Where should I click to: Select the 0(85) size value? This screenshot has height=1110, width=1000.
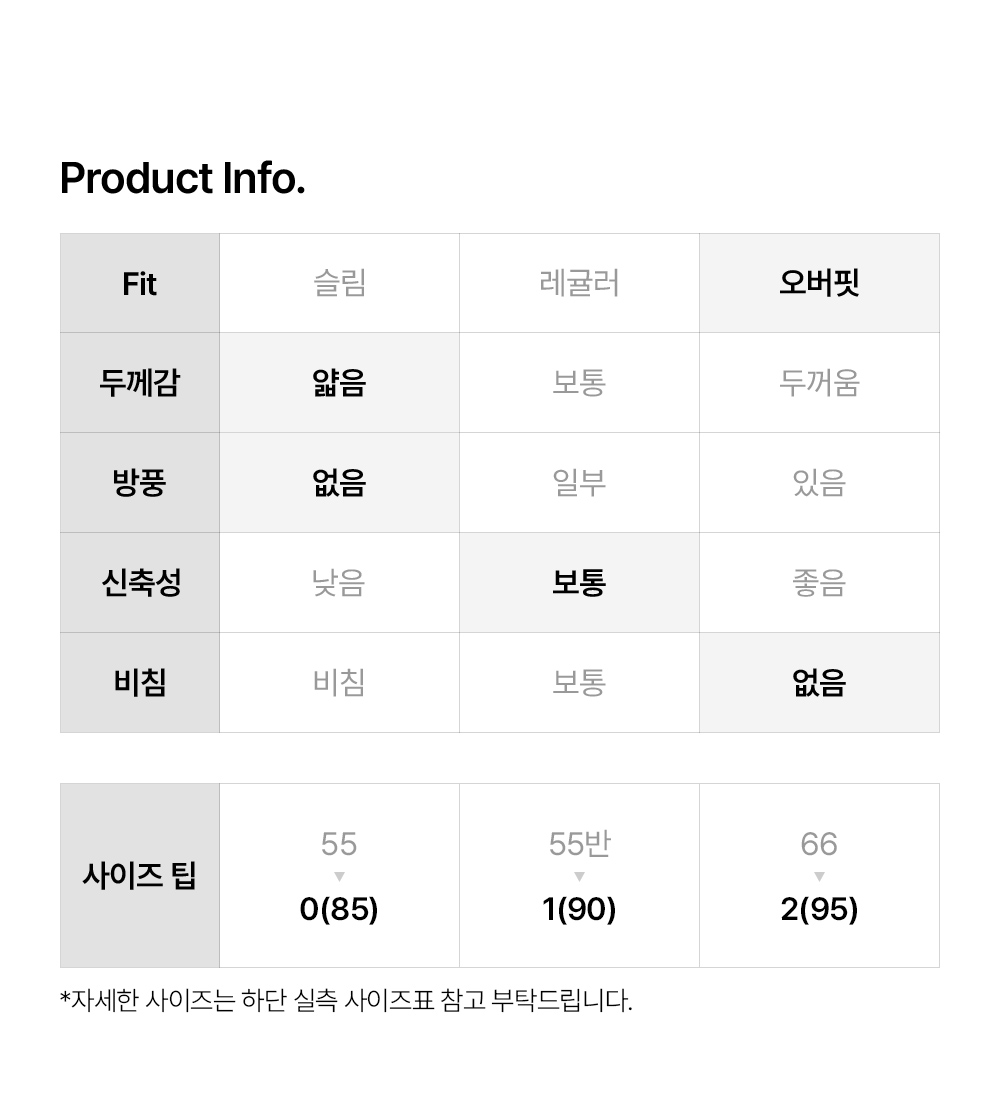(x=339, y=909)
